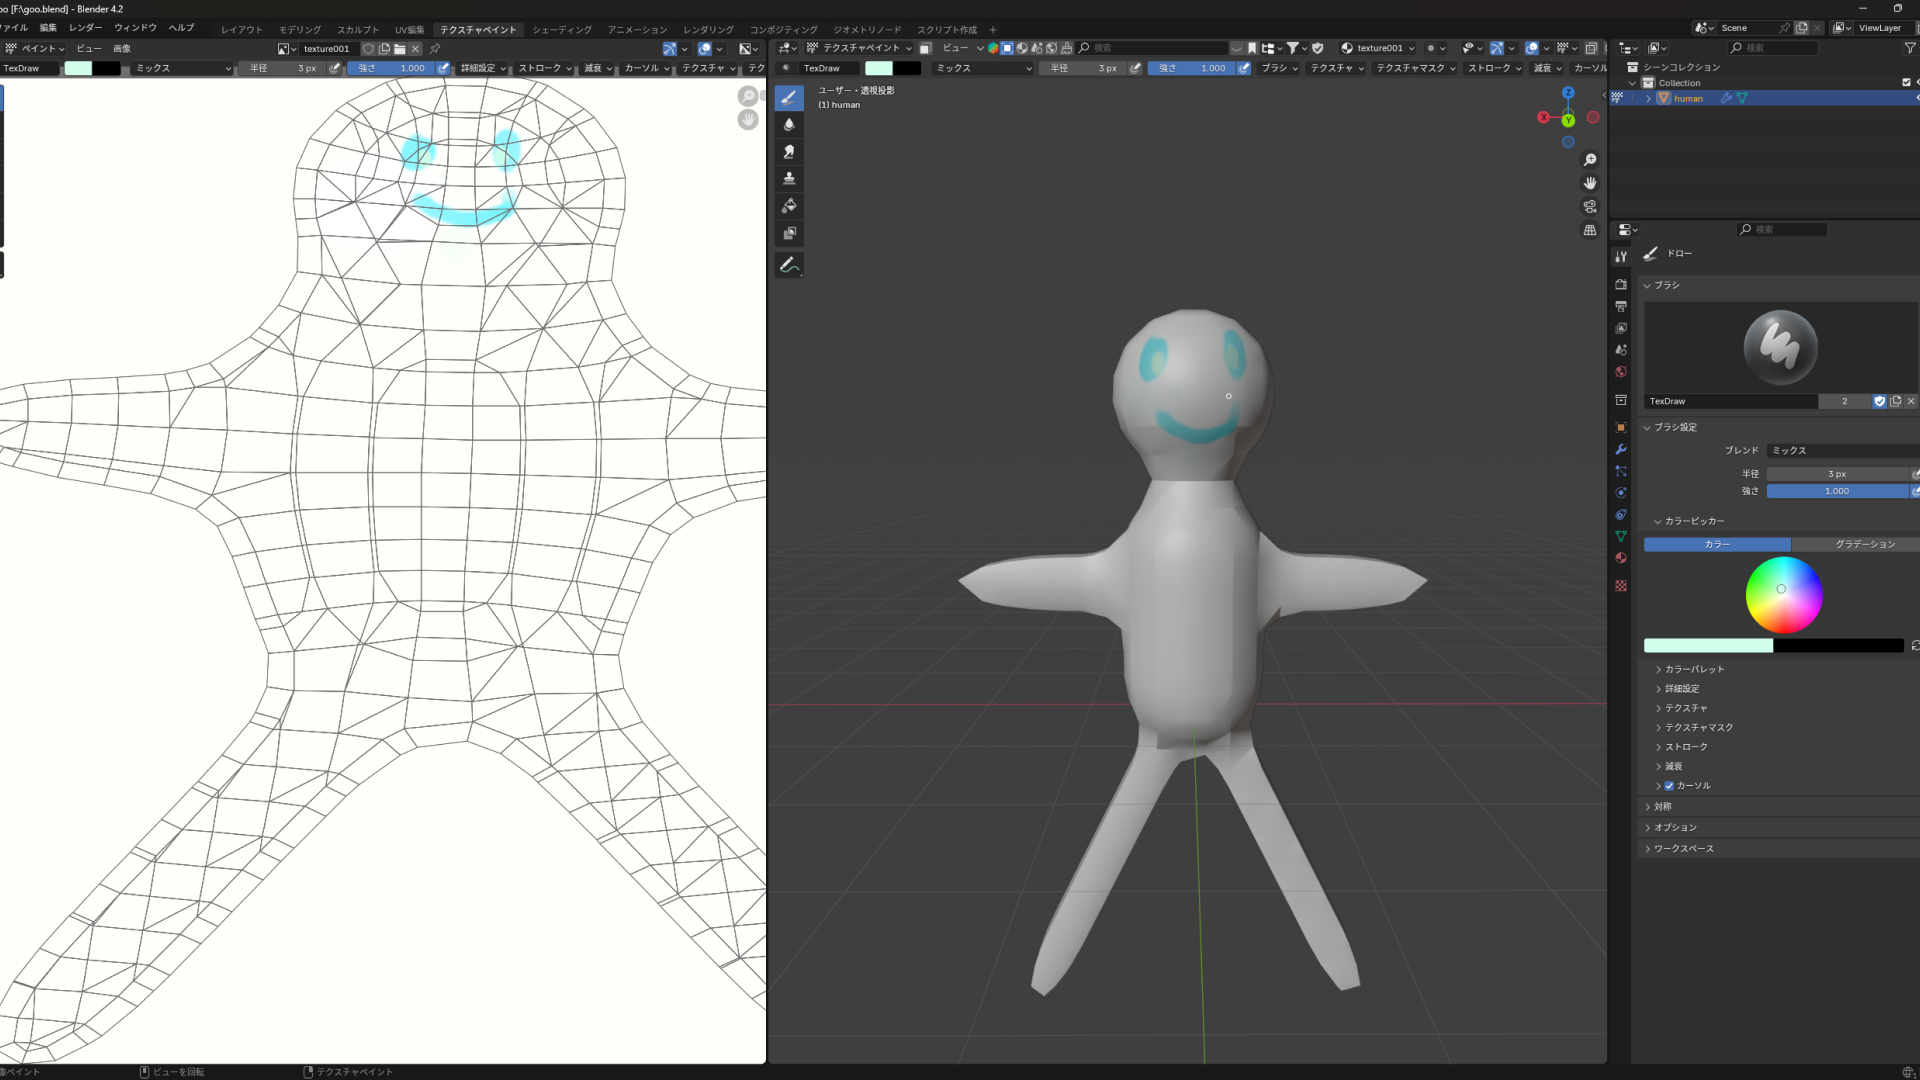Expand the human object in outliner

pyautogui.click(x=1648, y=98)
